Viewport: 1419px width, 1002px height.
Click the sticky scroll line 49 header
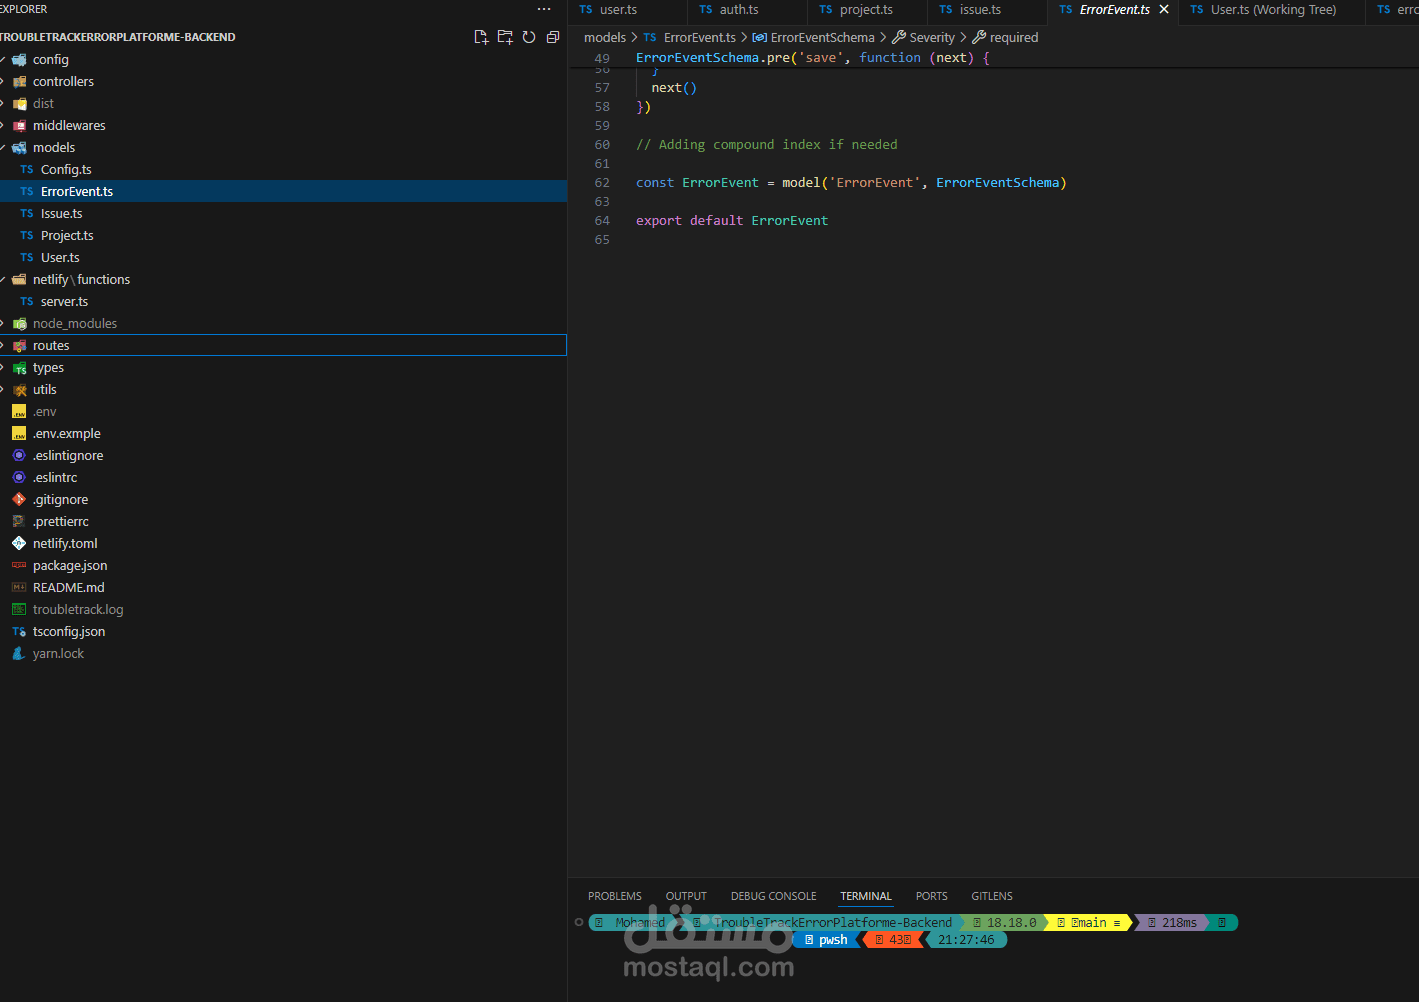812,58
